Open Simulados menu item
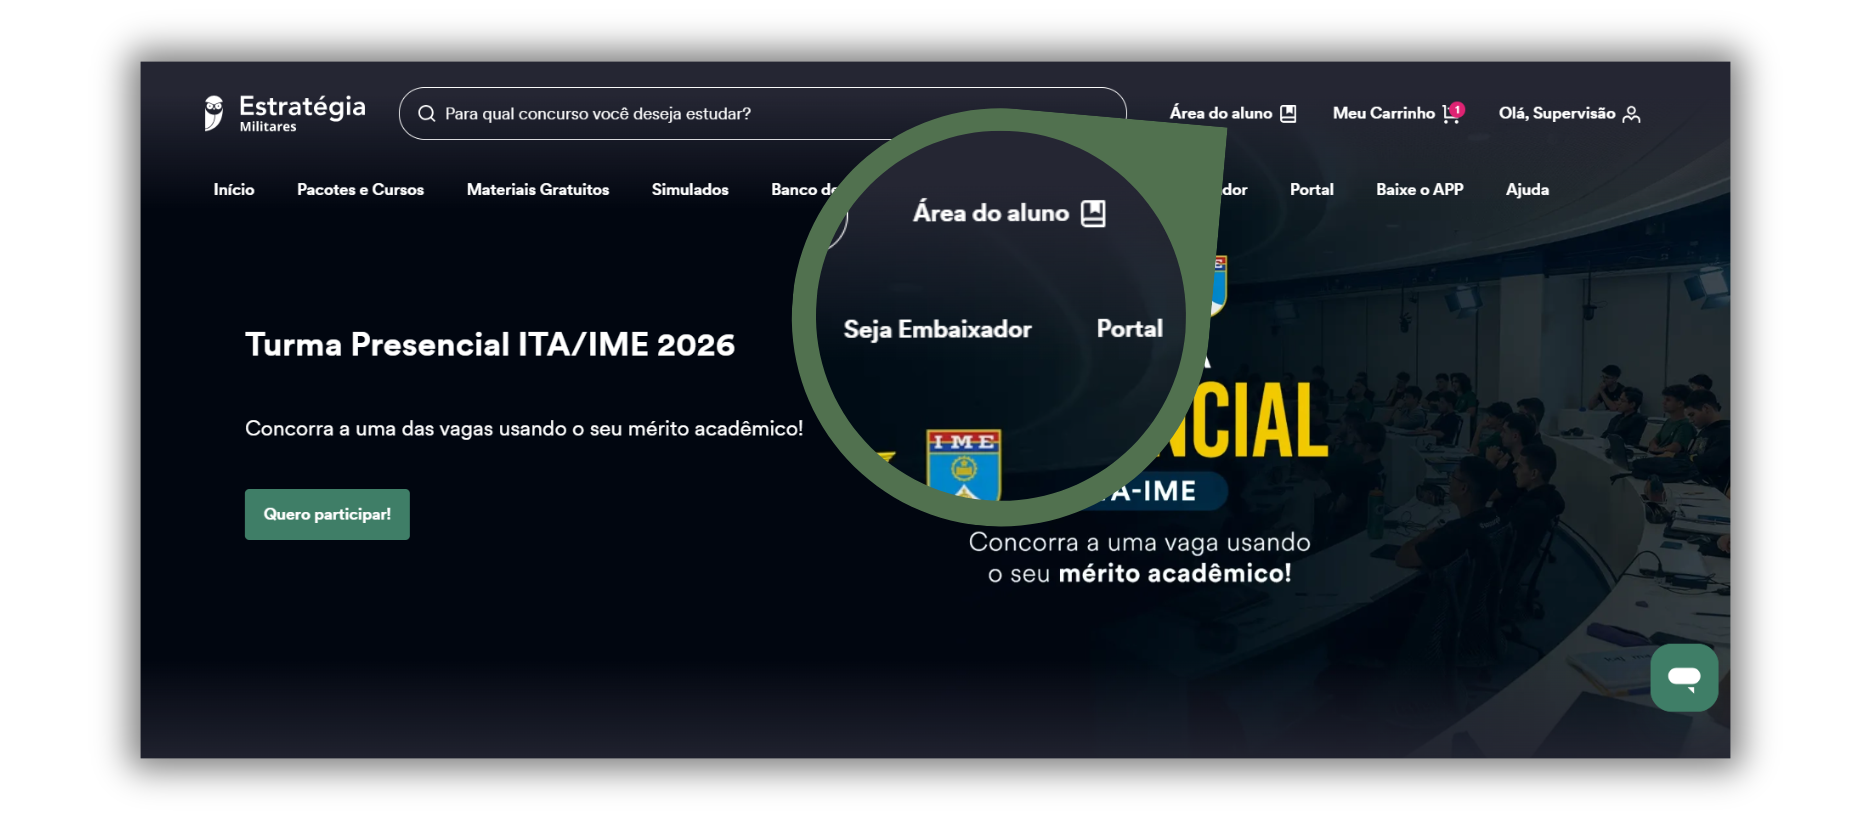This screenshot has width=1871, height=820. coord(690,190)
